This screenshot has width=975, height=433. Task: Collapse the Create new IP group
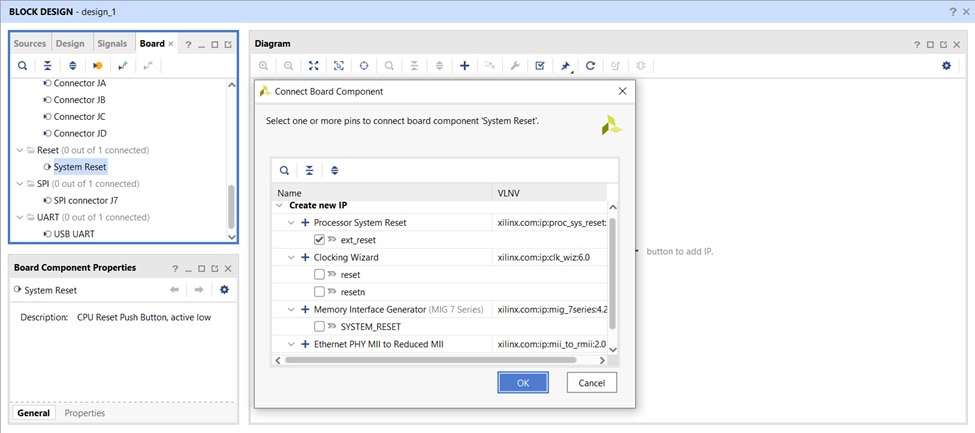(x=279, y=205)
